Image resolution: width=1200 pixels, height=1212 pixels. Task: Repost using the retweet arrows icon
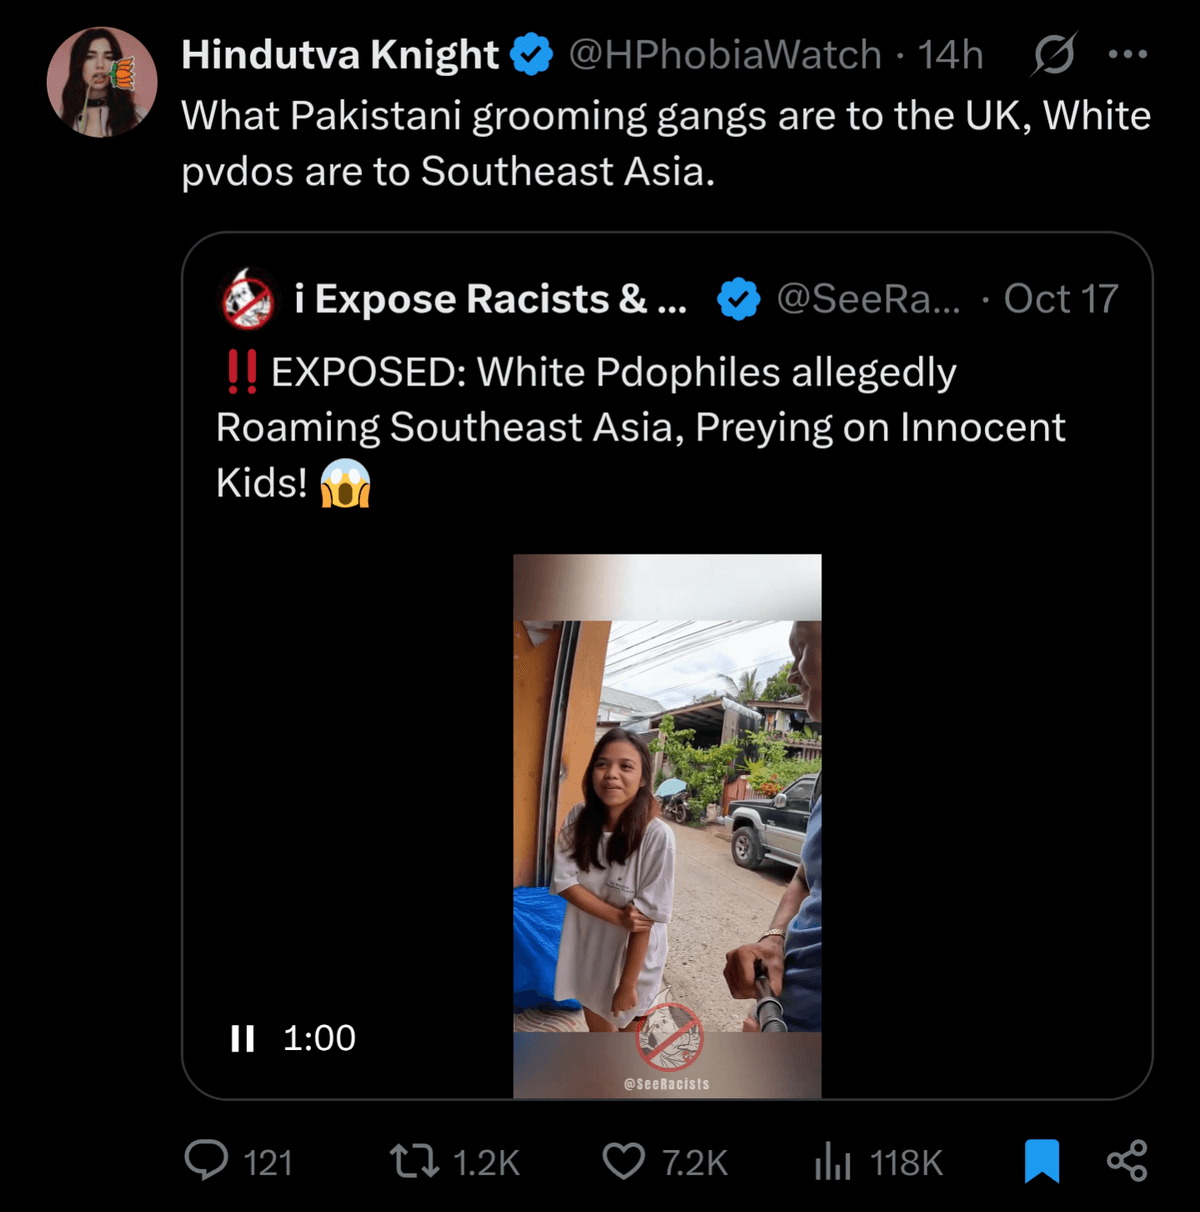414,1161
